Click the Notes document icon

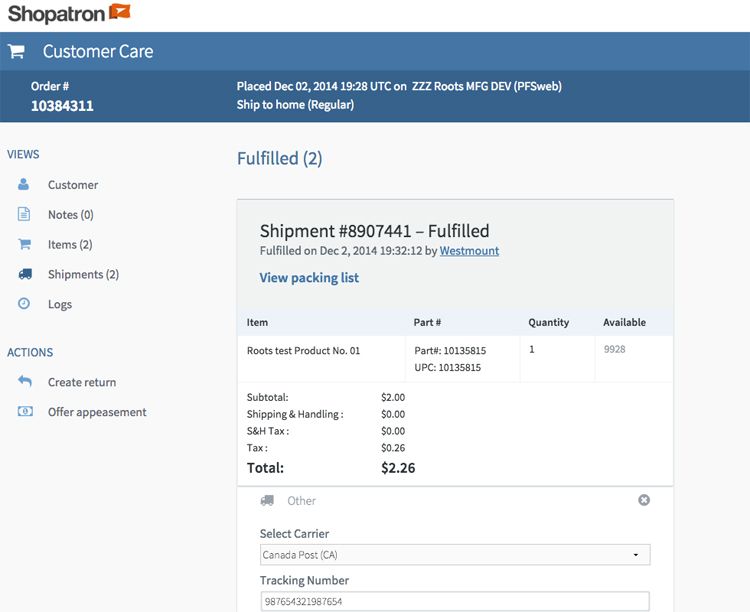click(24, 215)
